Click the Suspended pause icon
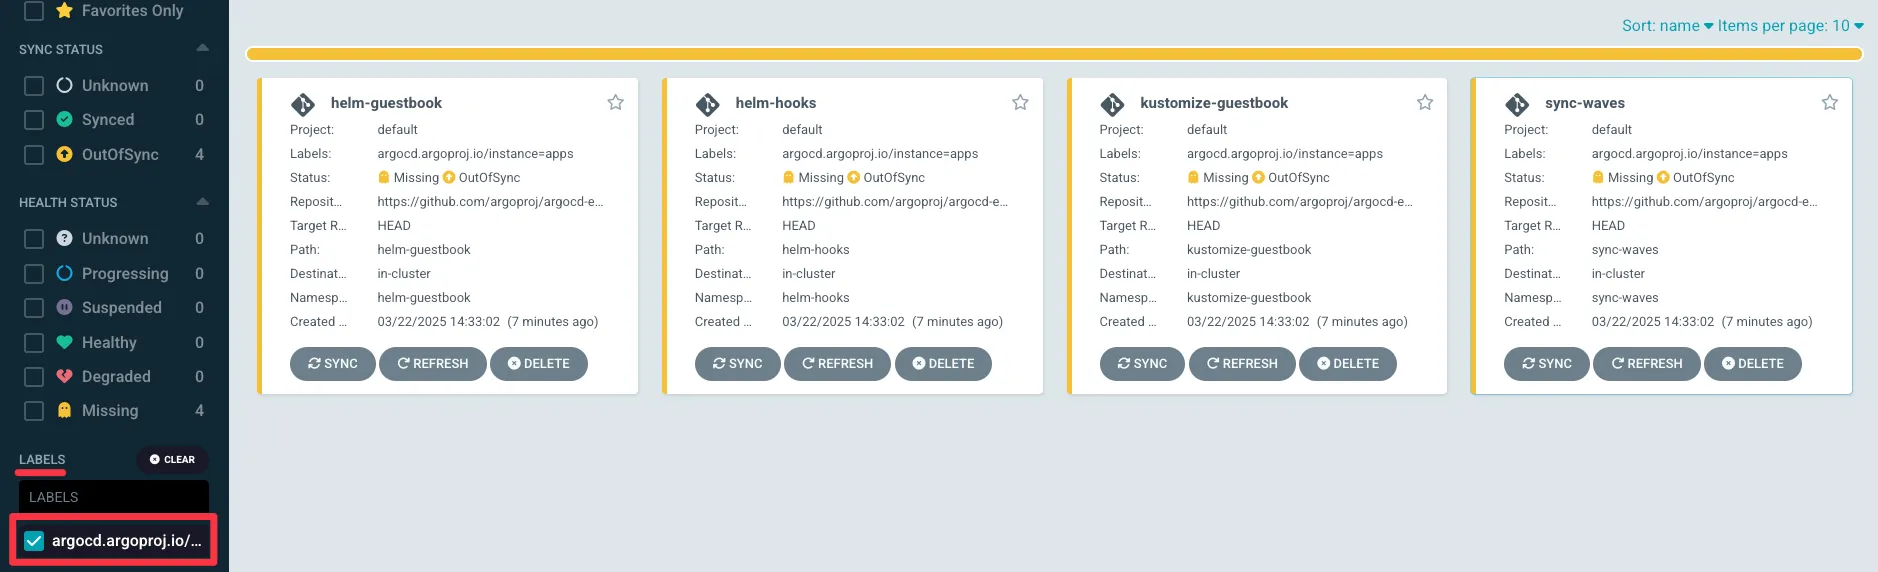Image resolution: width=1878 pixels, height=572 pixels. 64,307
